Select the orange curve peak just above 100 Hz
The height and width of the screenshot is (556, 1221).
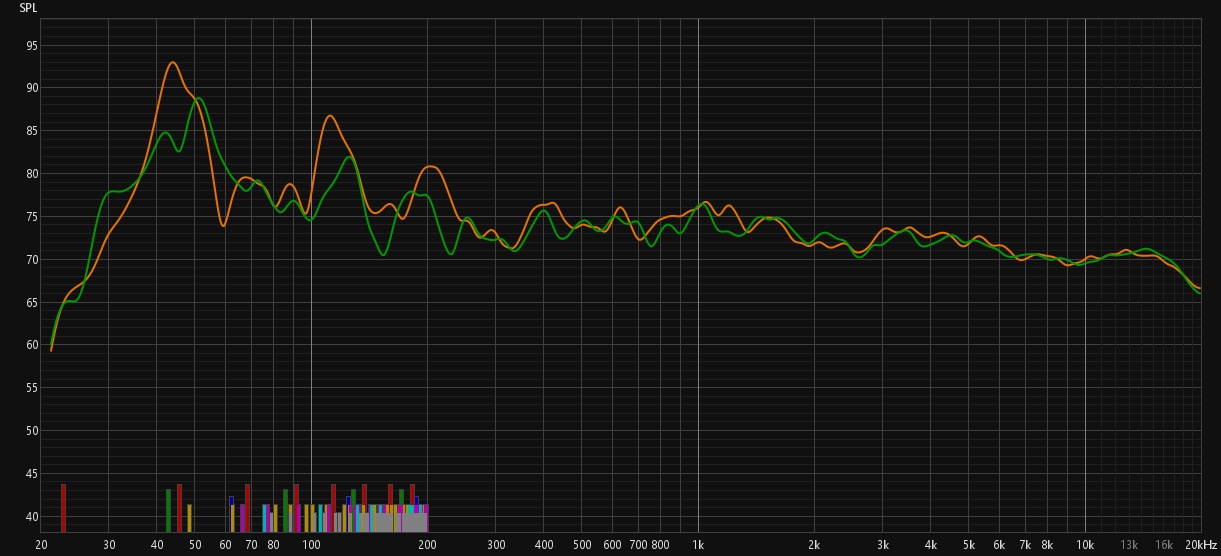[x=329, y=116]
